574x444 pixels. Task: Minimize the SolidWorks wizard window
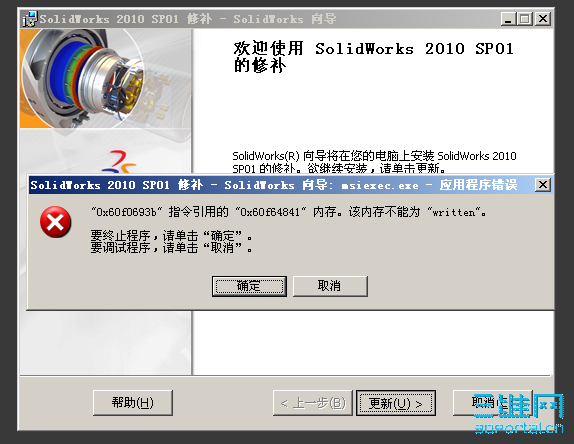(508, 19)
